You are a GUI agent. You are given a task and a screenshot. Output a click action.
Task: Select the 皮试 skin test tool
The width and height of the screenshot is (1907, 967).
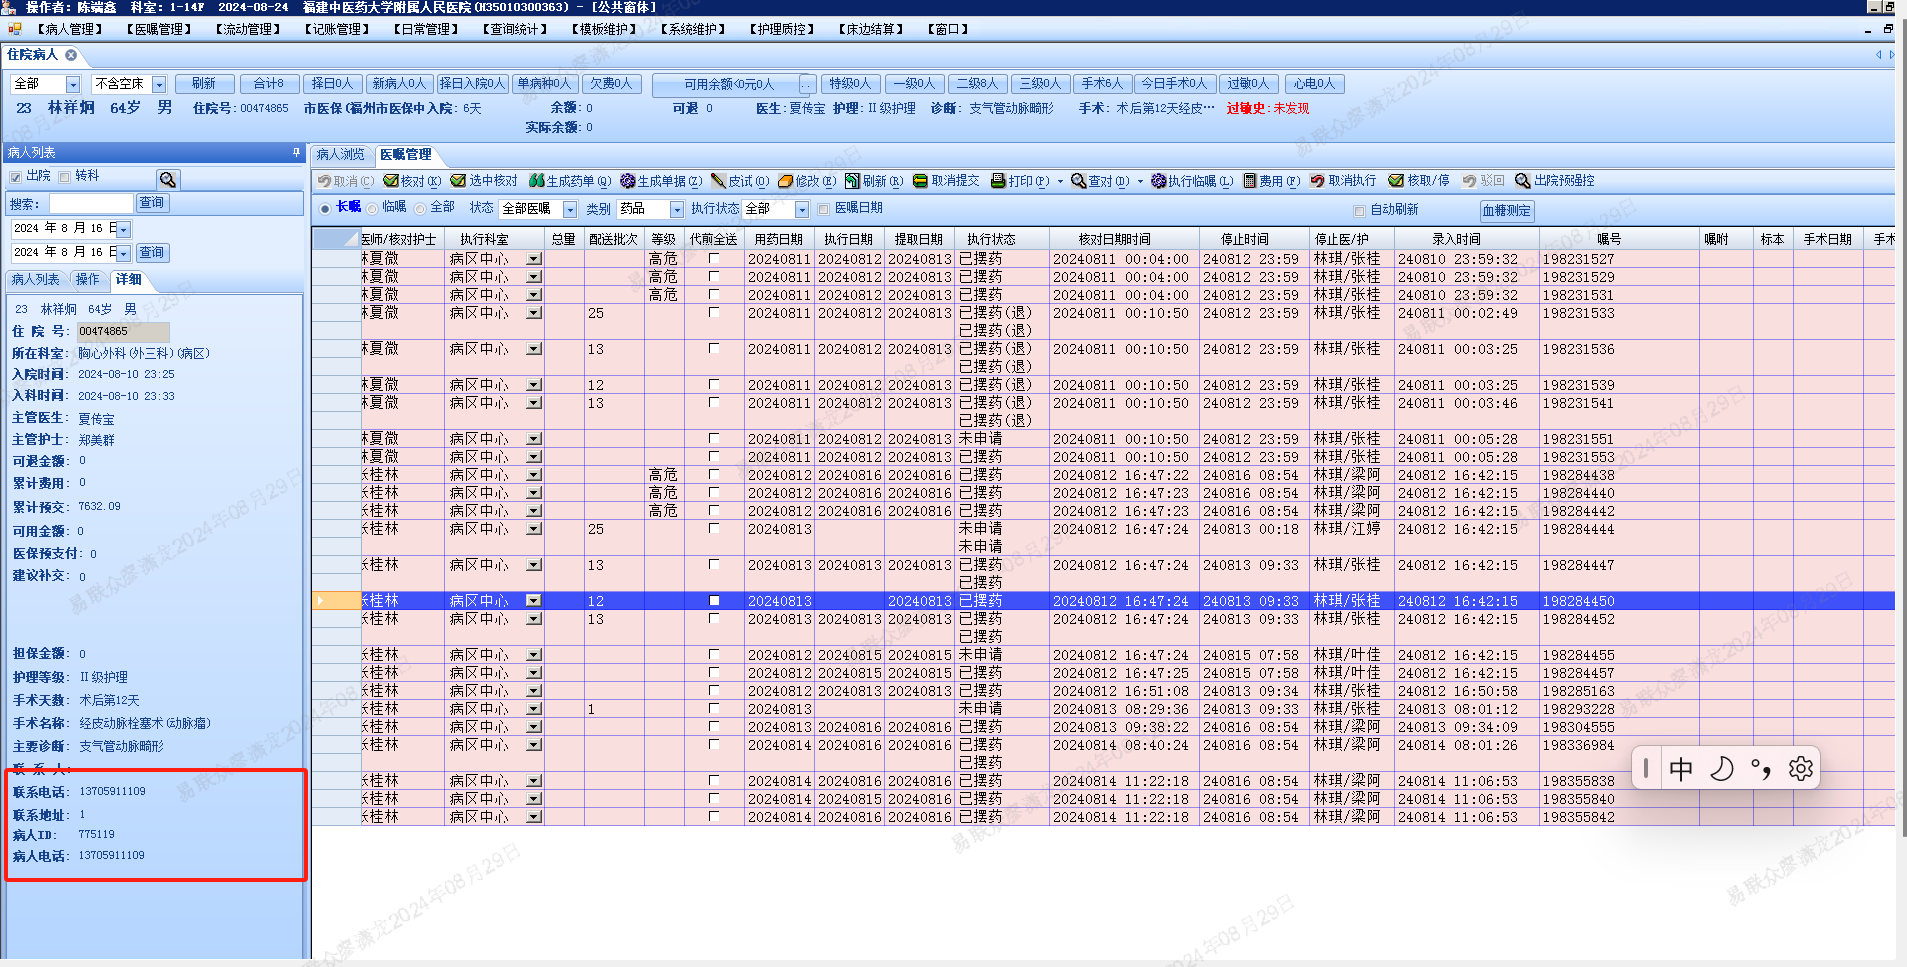pyautogui.click(x=718, y=181)
